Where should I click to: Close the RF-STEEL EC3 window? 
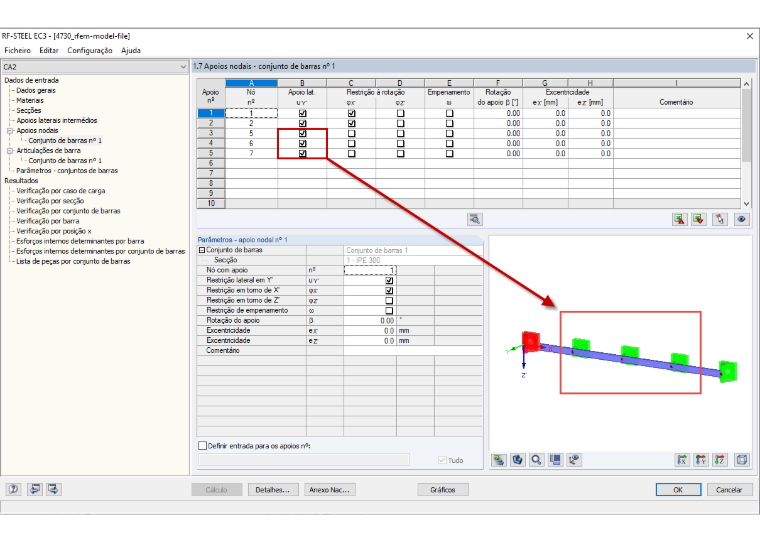(749, 36)
